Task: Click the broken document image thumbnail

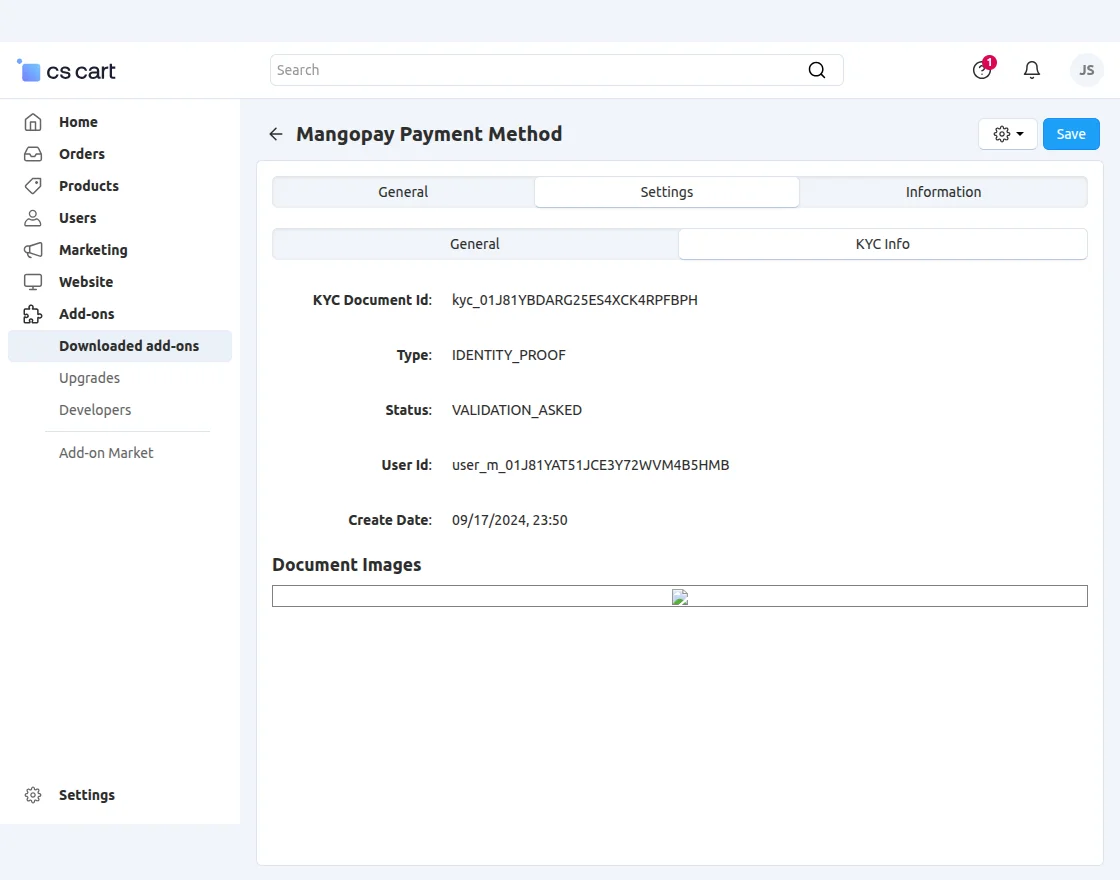Action: 680,596
